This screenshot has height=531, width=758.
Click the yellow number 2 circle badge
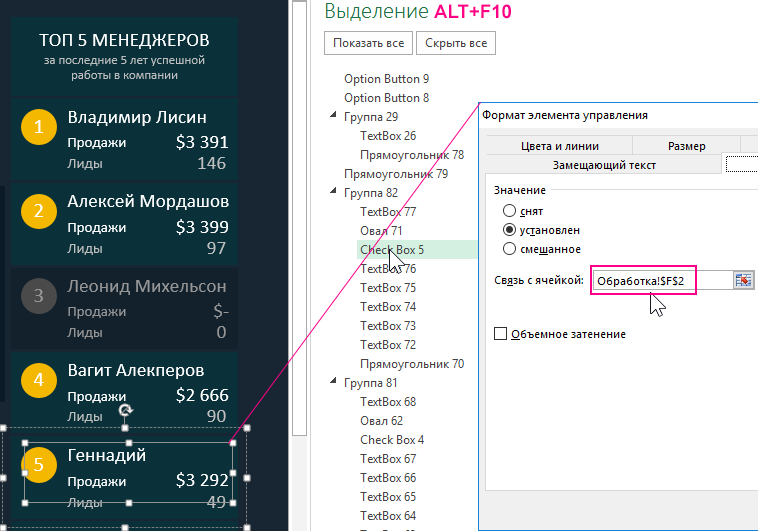[x=39, y=211]
